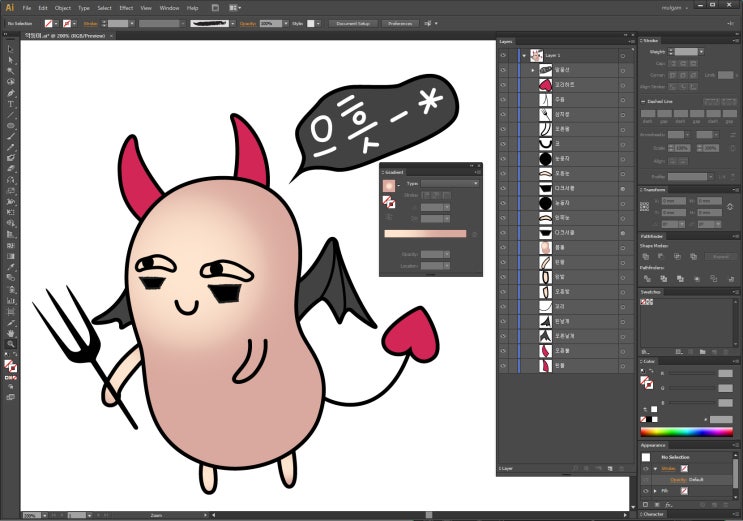Collapse the Layer 1 disclosure triangle
Screen dimensions: 743x521
tap(524, 55)
